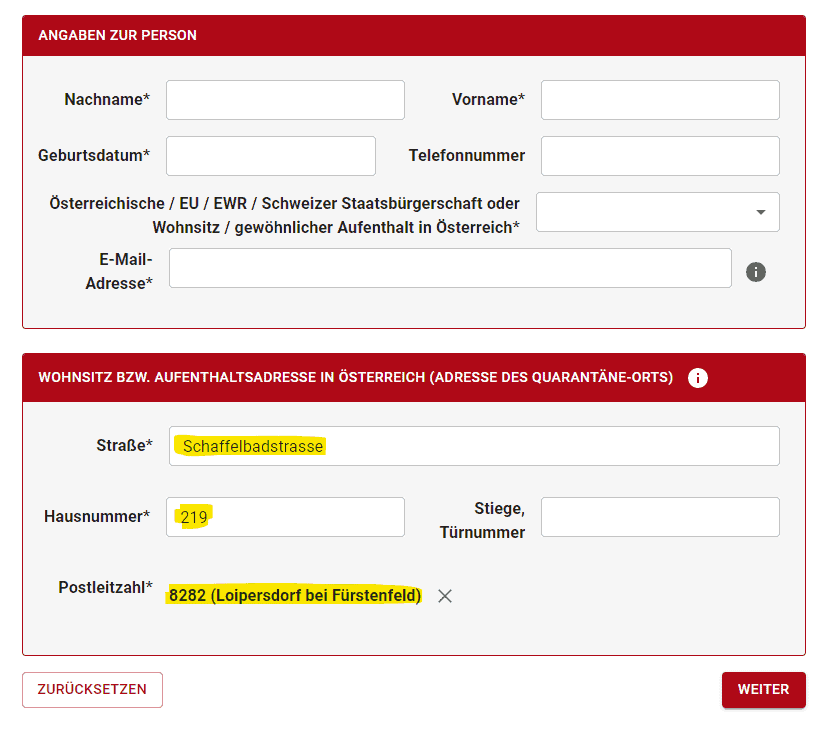Click the WEITER button to continue

[x=763, y=690]
